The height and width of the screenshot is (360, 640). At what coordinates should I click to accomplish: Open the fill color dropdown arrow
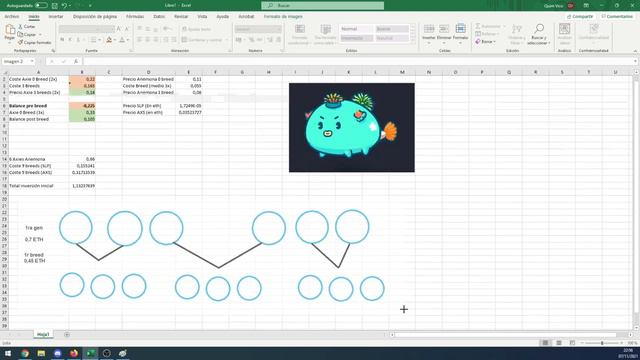click(115, 40)
